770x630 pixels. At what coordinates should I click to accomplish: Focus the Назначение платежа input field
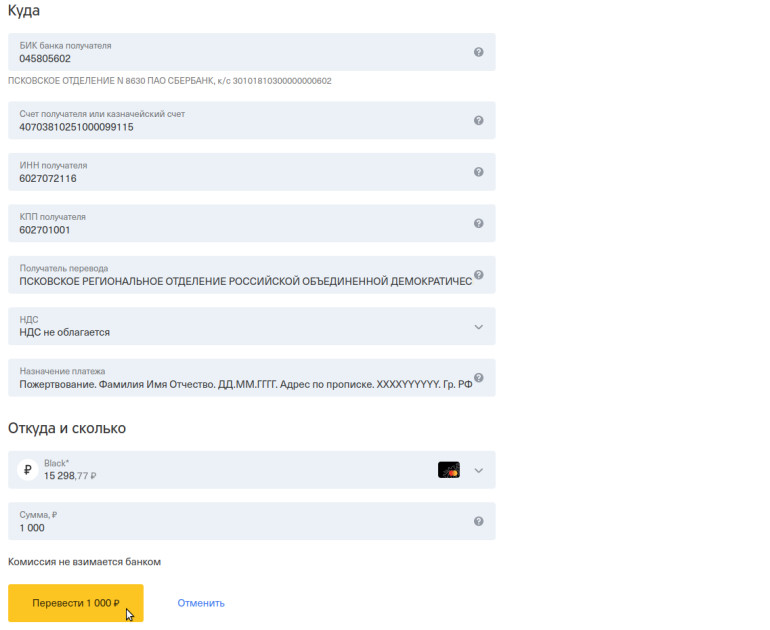[251, 378]
